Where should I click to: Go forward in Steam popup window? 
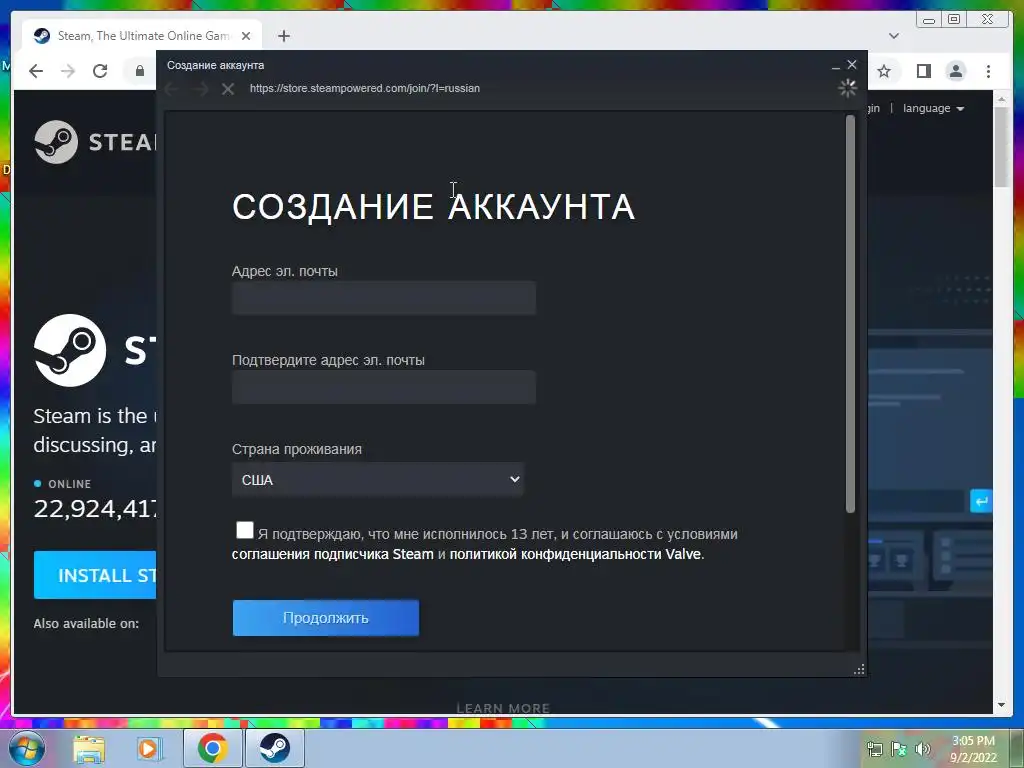(200, 89)
